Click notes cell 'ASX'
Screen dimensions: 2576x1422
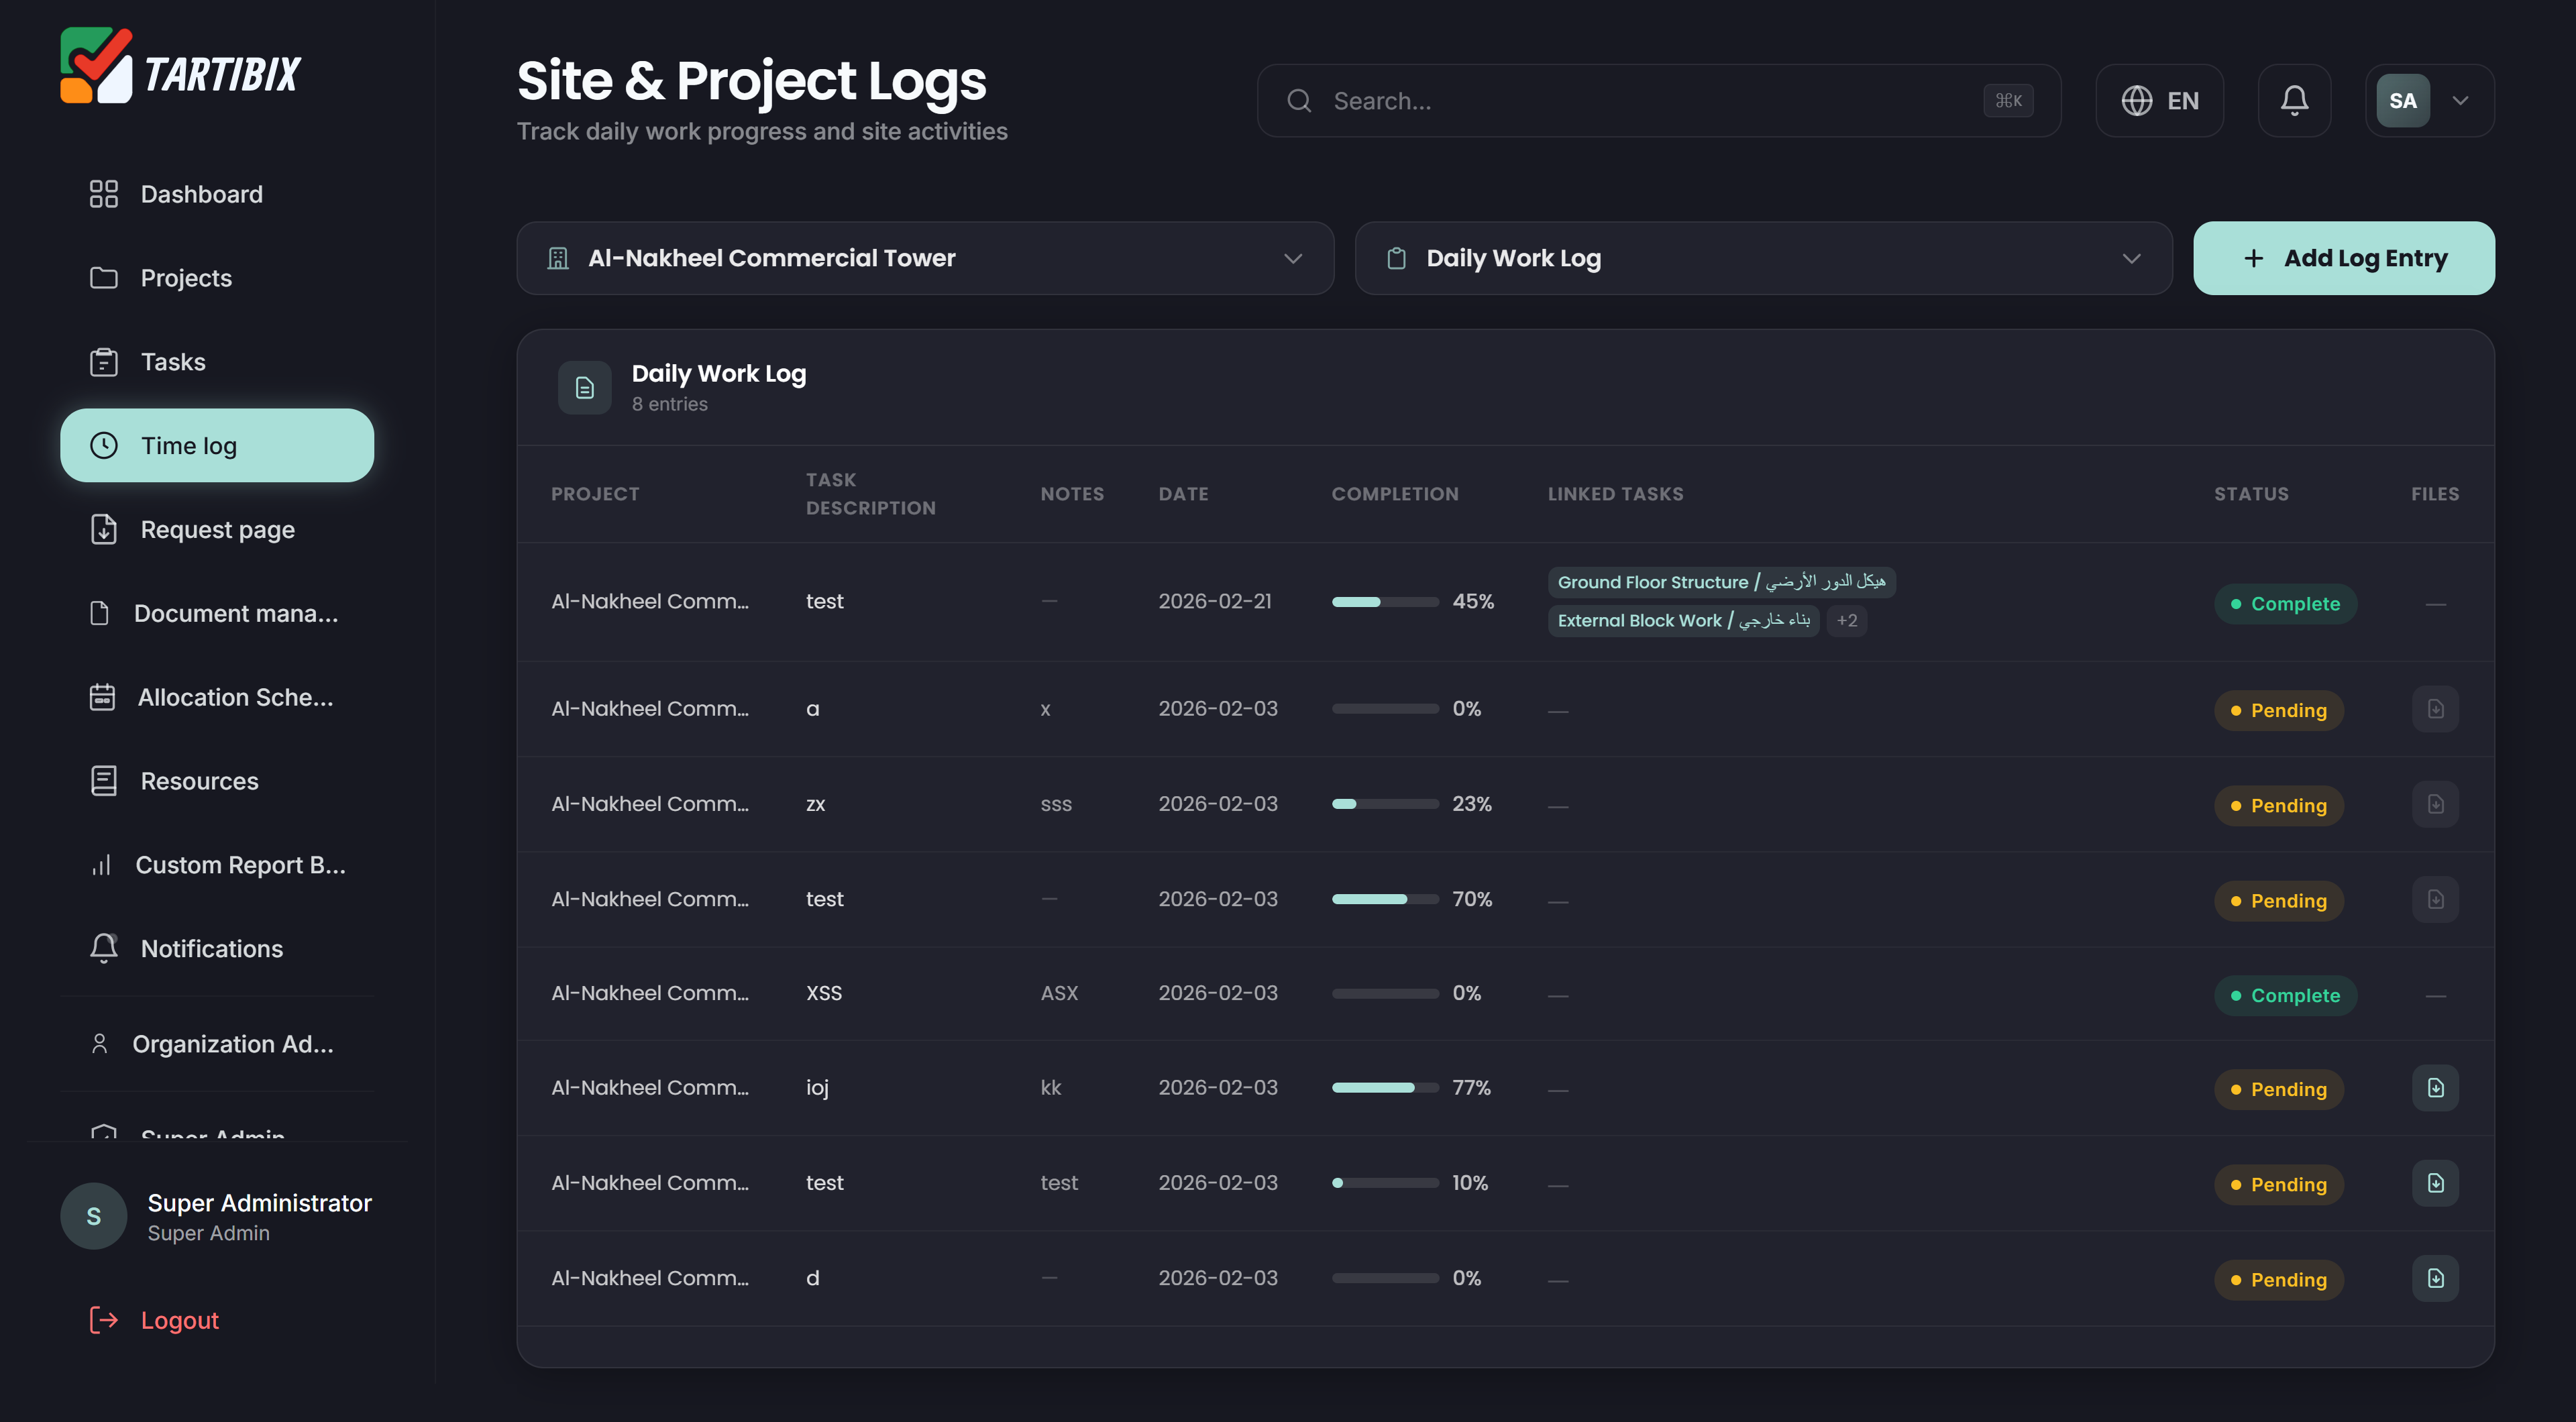point(1059,993)
